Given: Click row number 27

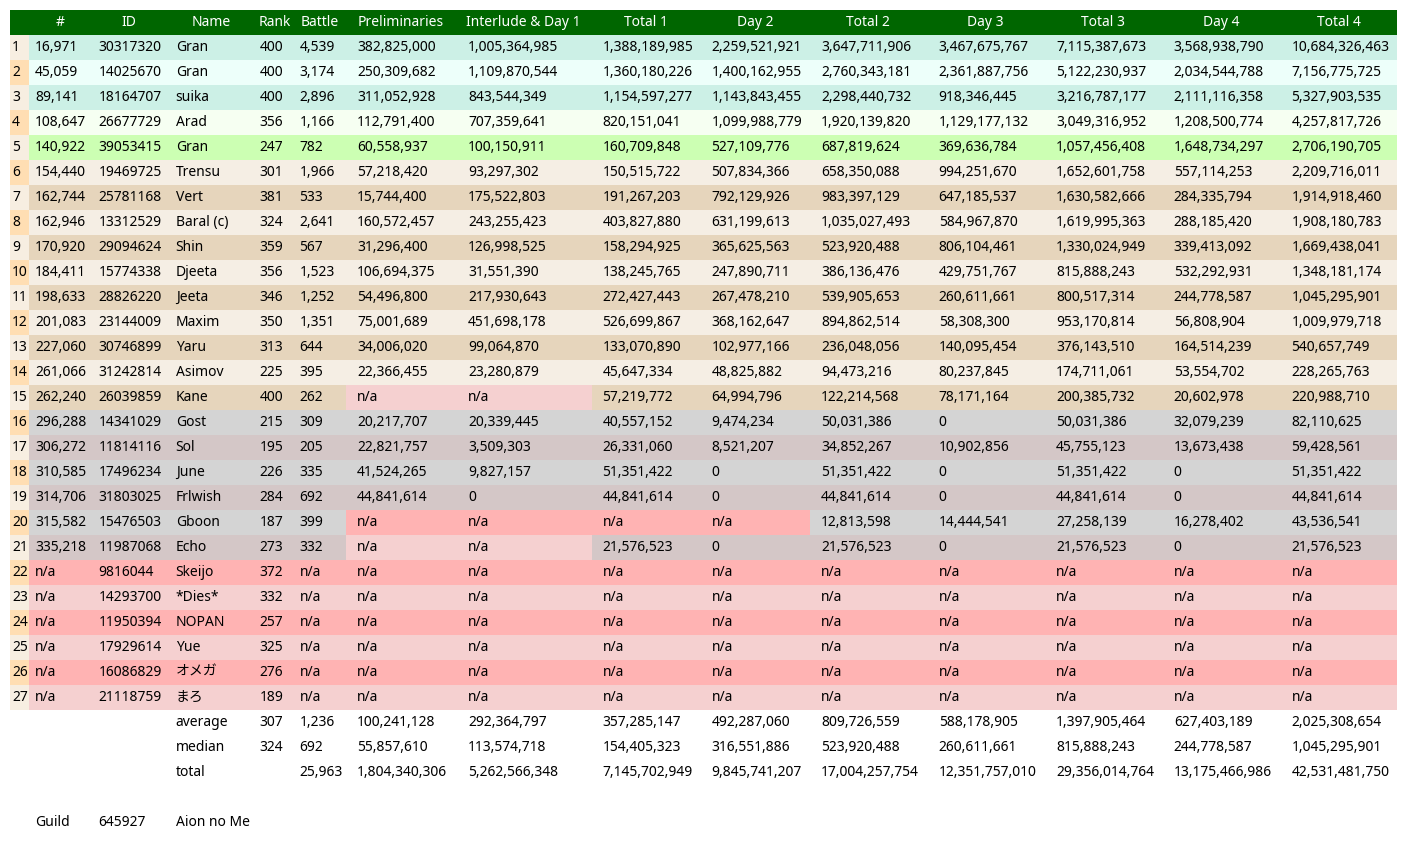Looking at the screenshot, I should click(x=19, y=696).
